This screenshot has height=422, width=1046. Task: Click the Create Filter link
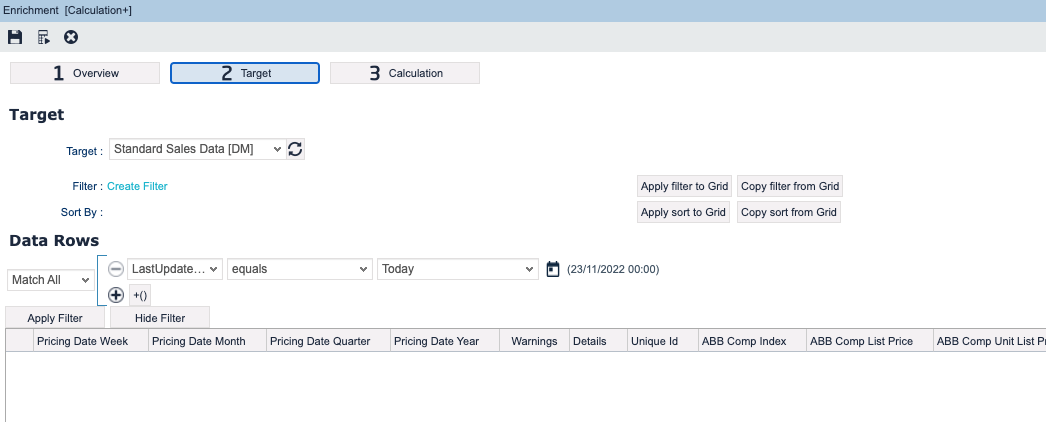coord(137,186)
